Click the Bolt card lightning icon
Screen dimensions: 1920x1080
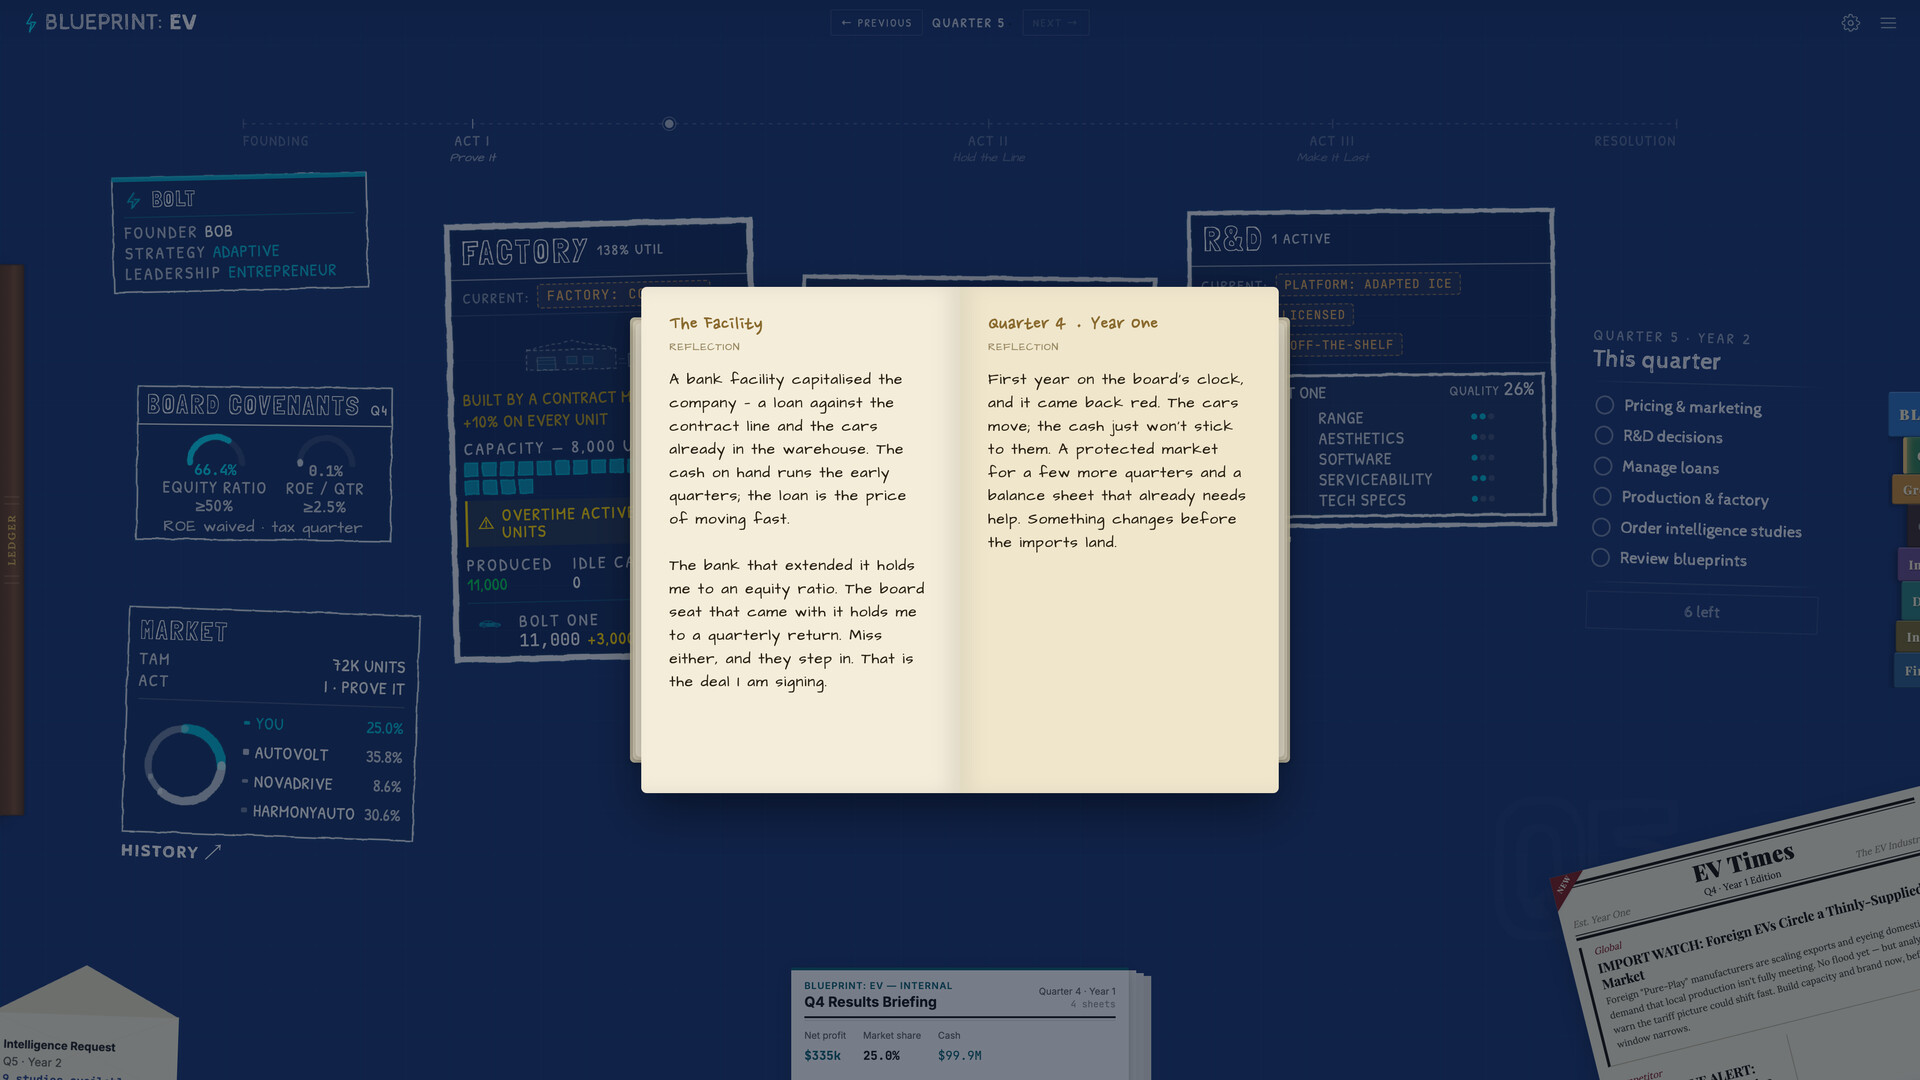(133, 200)
